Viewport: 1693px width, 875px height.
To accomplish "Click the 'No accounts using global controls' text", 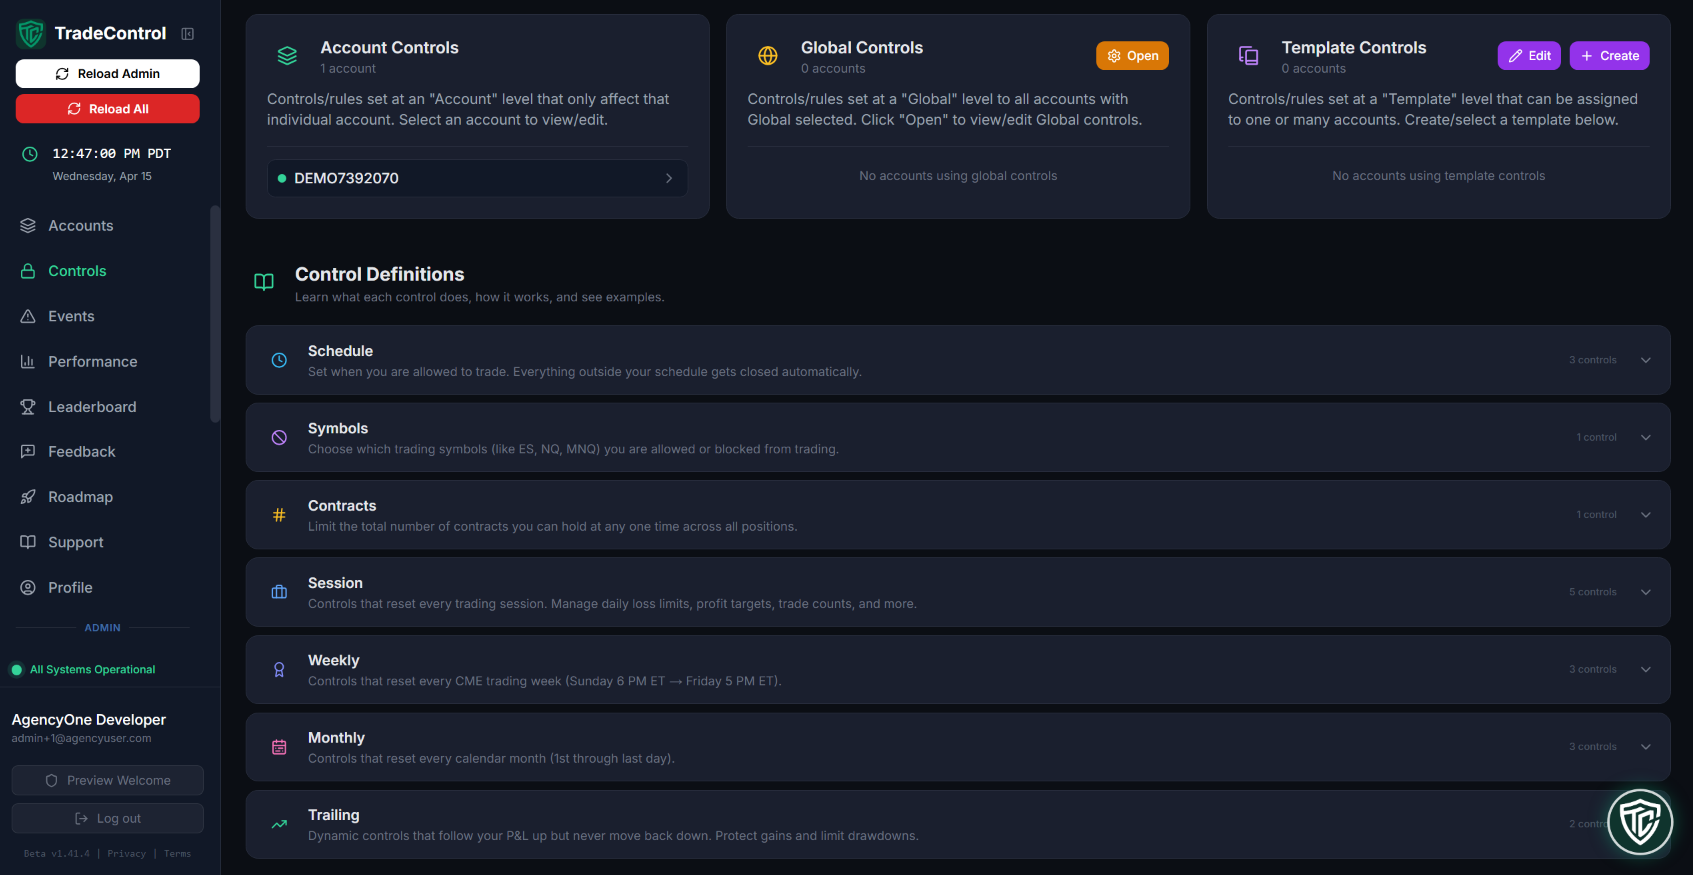I will [958, 176].
